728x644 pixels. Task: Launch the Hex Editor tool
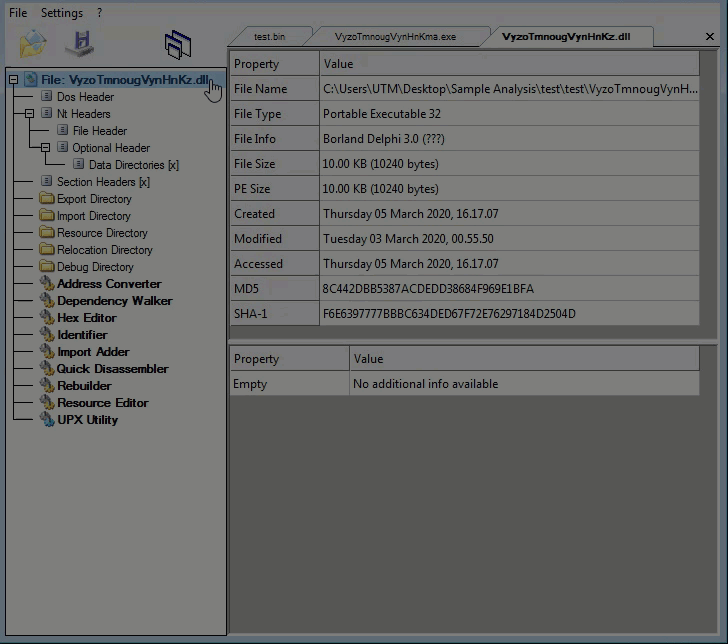point(87,318)
